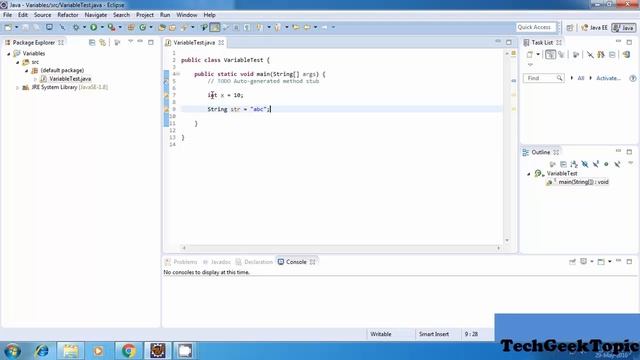
Task: Click the All link in Task List
Action: (580, 78)
